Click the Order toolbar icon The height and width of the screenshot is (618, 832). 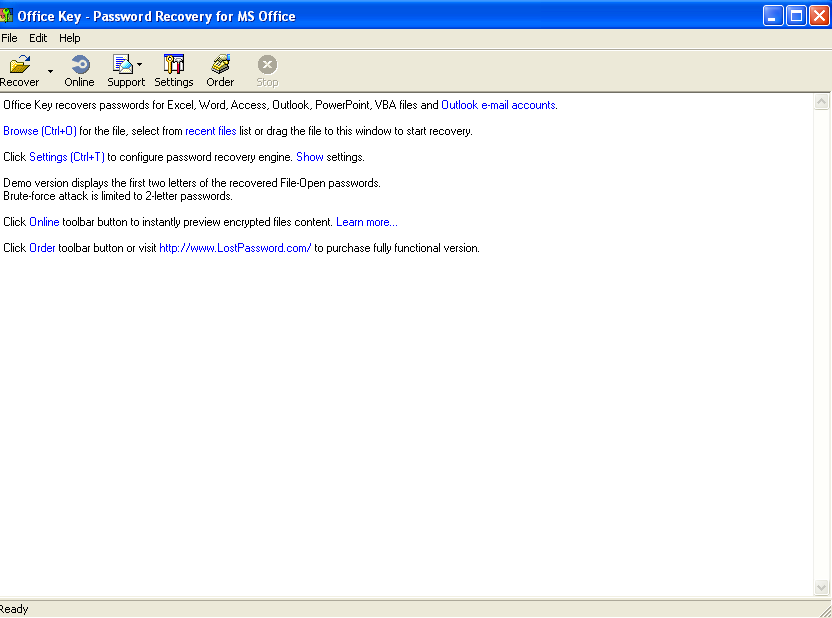220,65
